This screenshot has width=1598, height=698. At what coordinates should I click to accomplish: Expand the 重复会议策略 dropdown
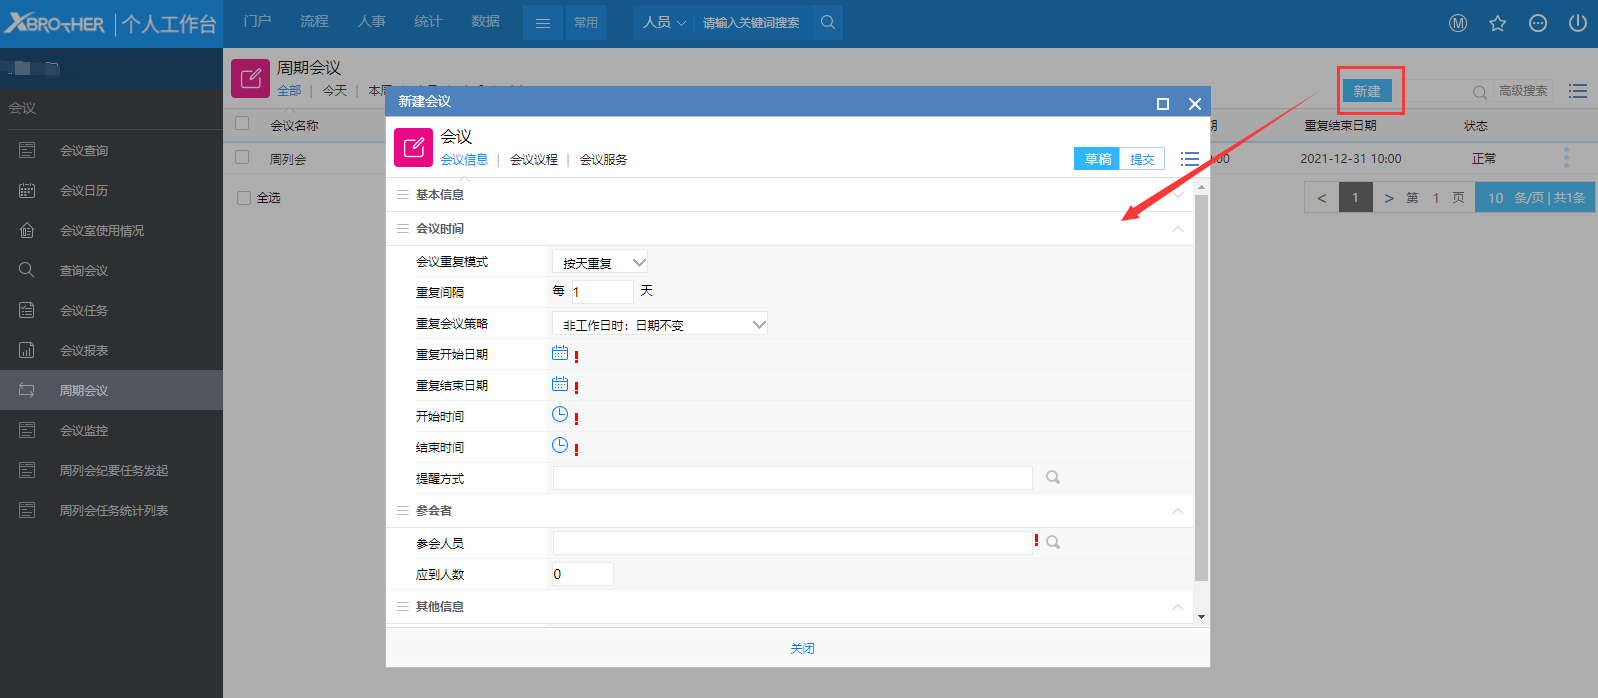[660, 324]
